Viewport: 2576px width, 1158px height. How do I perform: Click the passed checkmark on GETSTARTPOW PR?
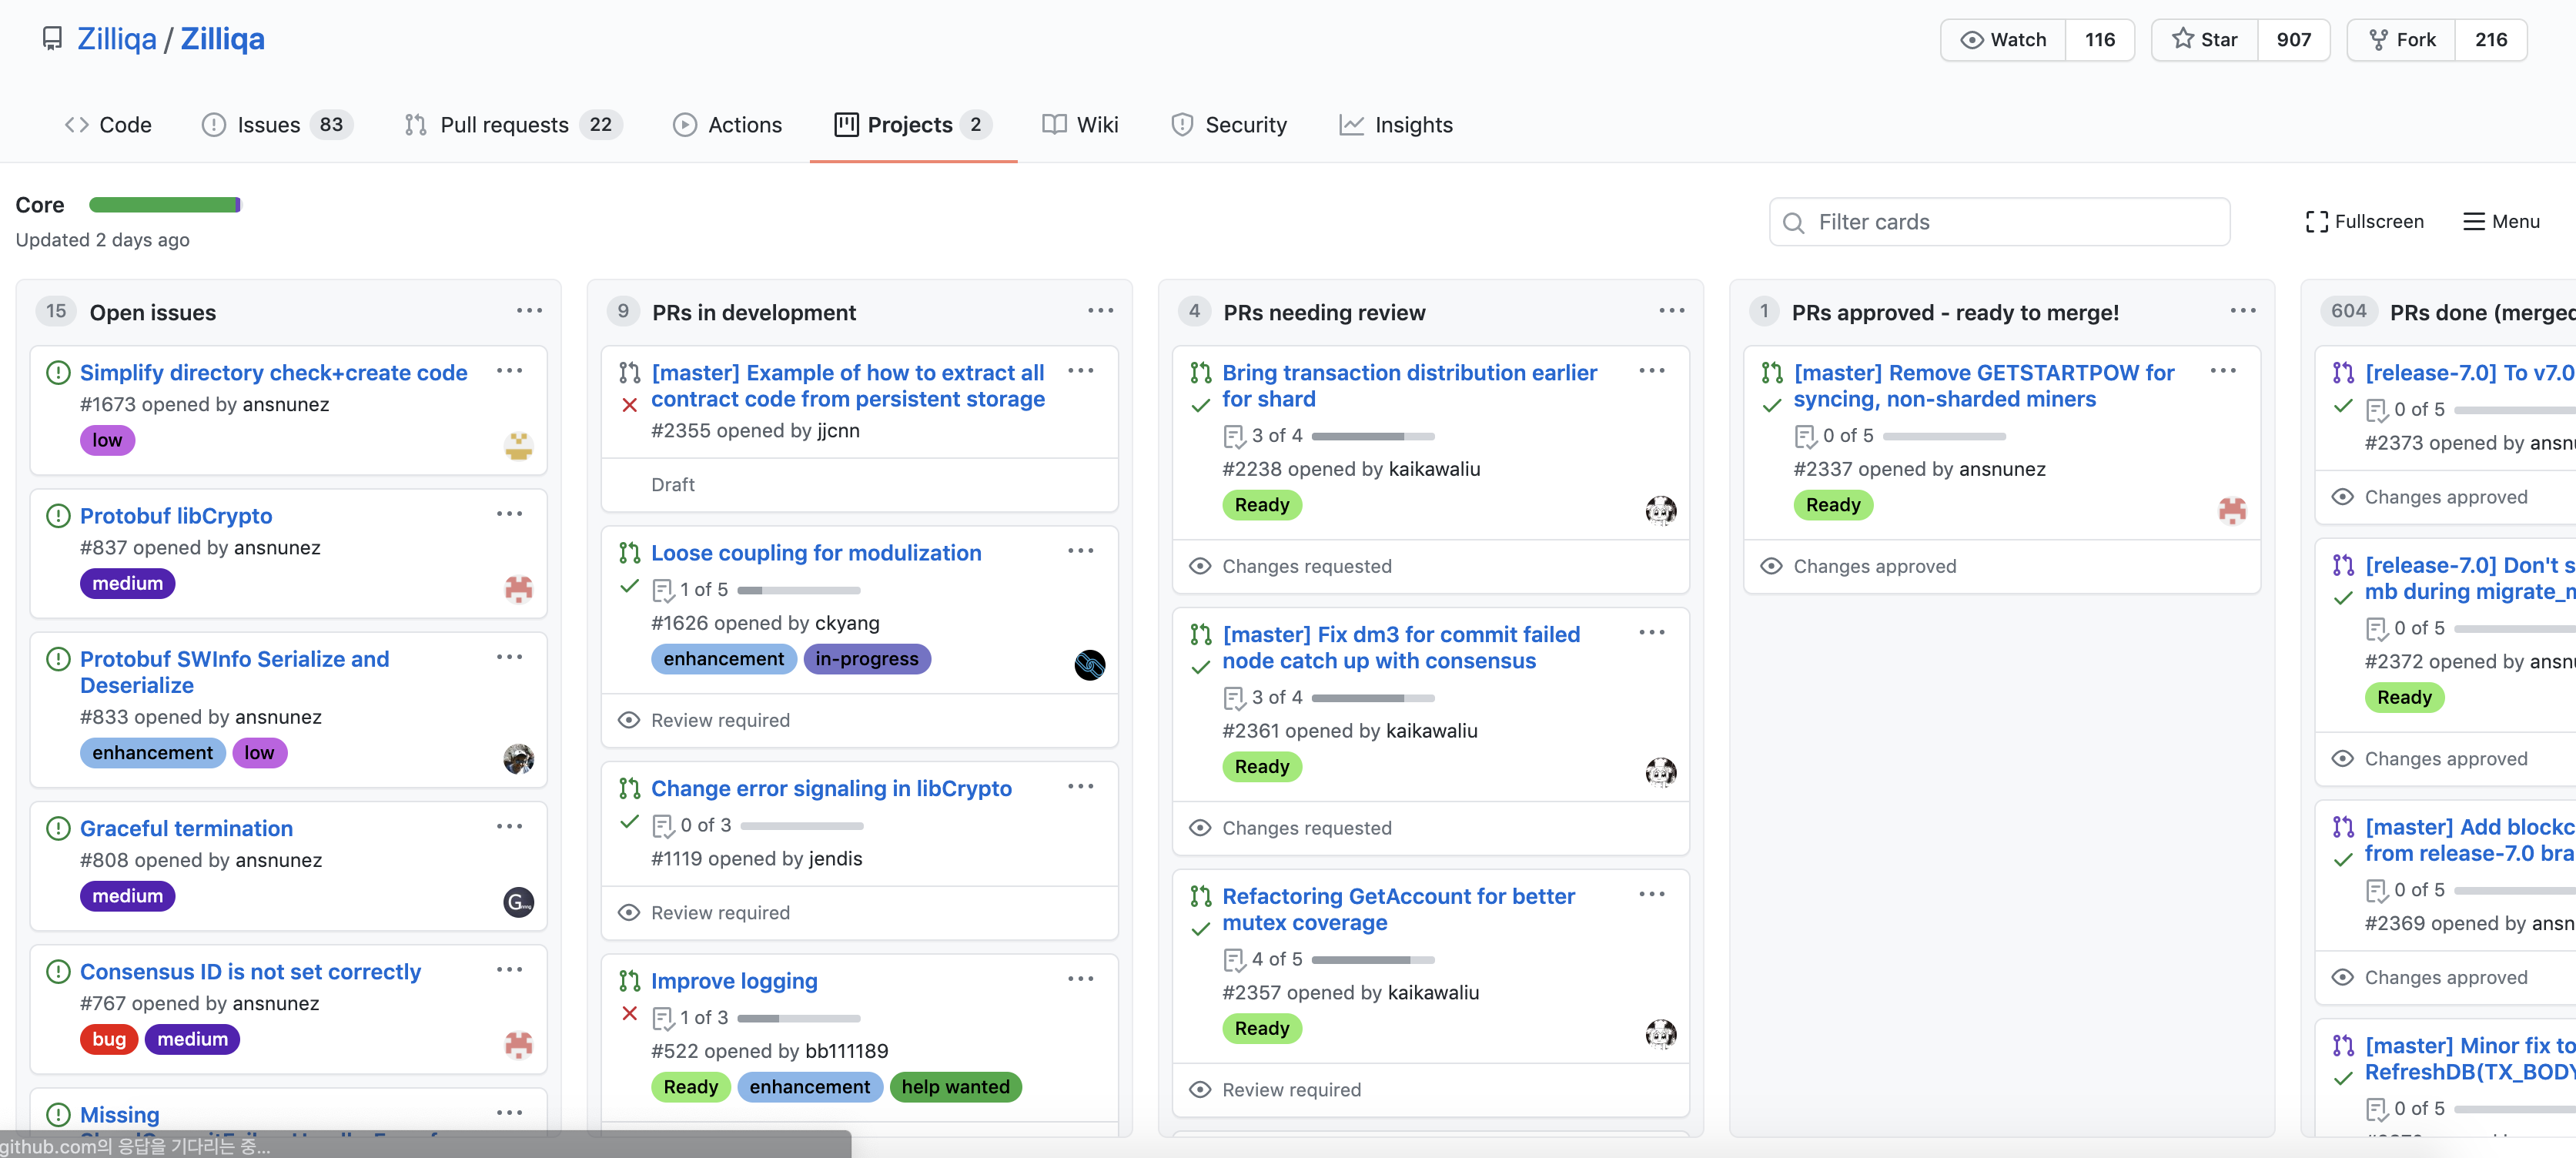pos(1771,405)
